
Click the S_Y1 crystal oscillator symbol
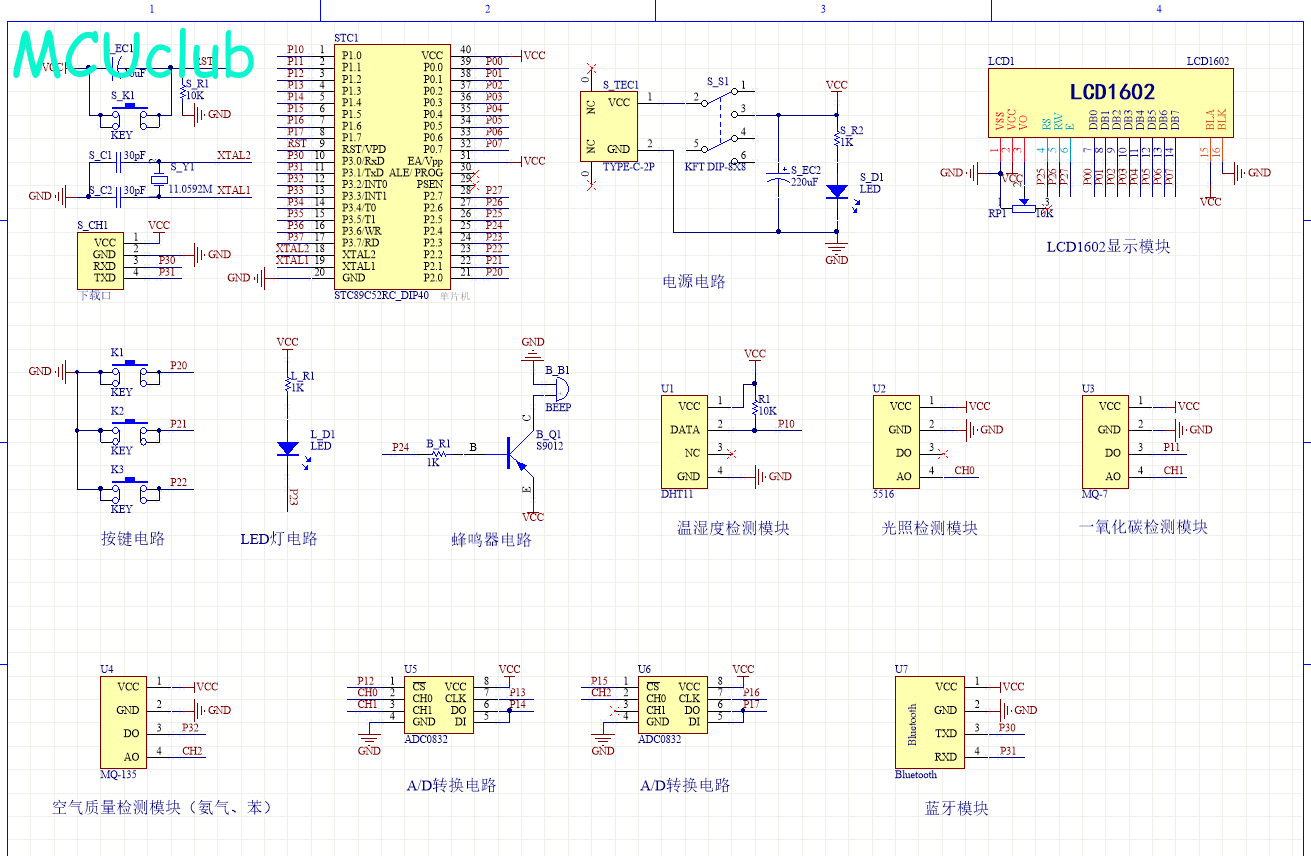click(x=157, y=180)
